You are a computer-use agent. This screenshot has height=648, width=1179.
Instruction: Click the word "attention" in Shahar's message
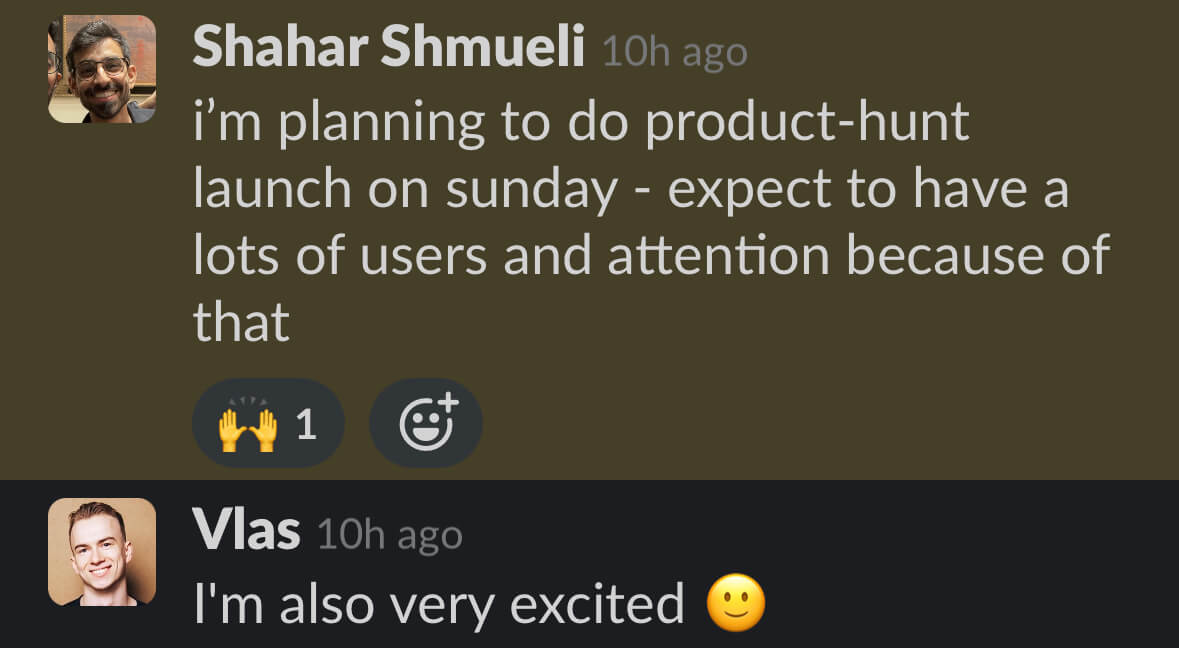719,255
